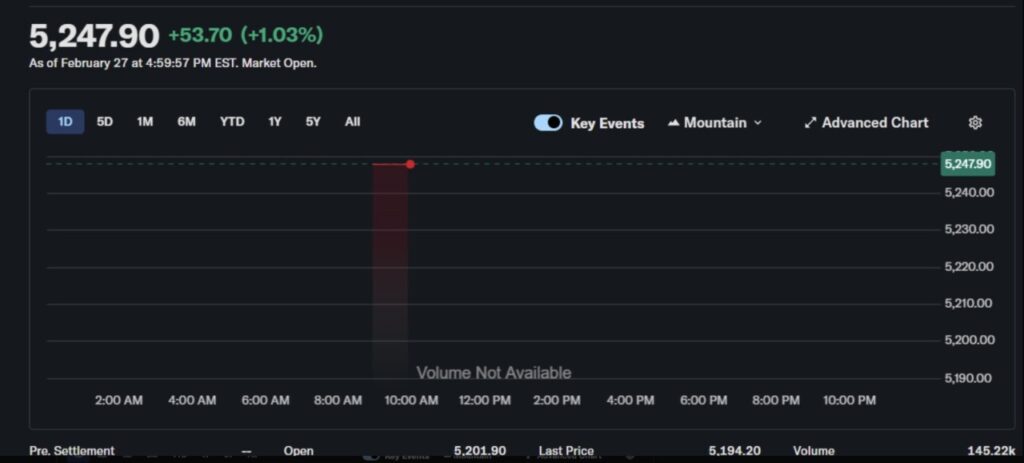
Task: Expand the Mountain chart type dropdown
Action: 757,123
